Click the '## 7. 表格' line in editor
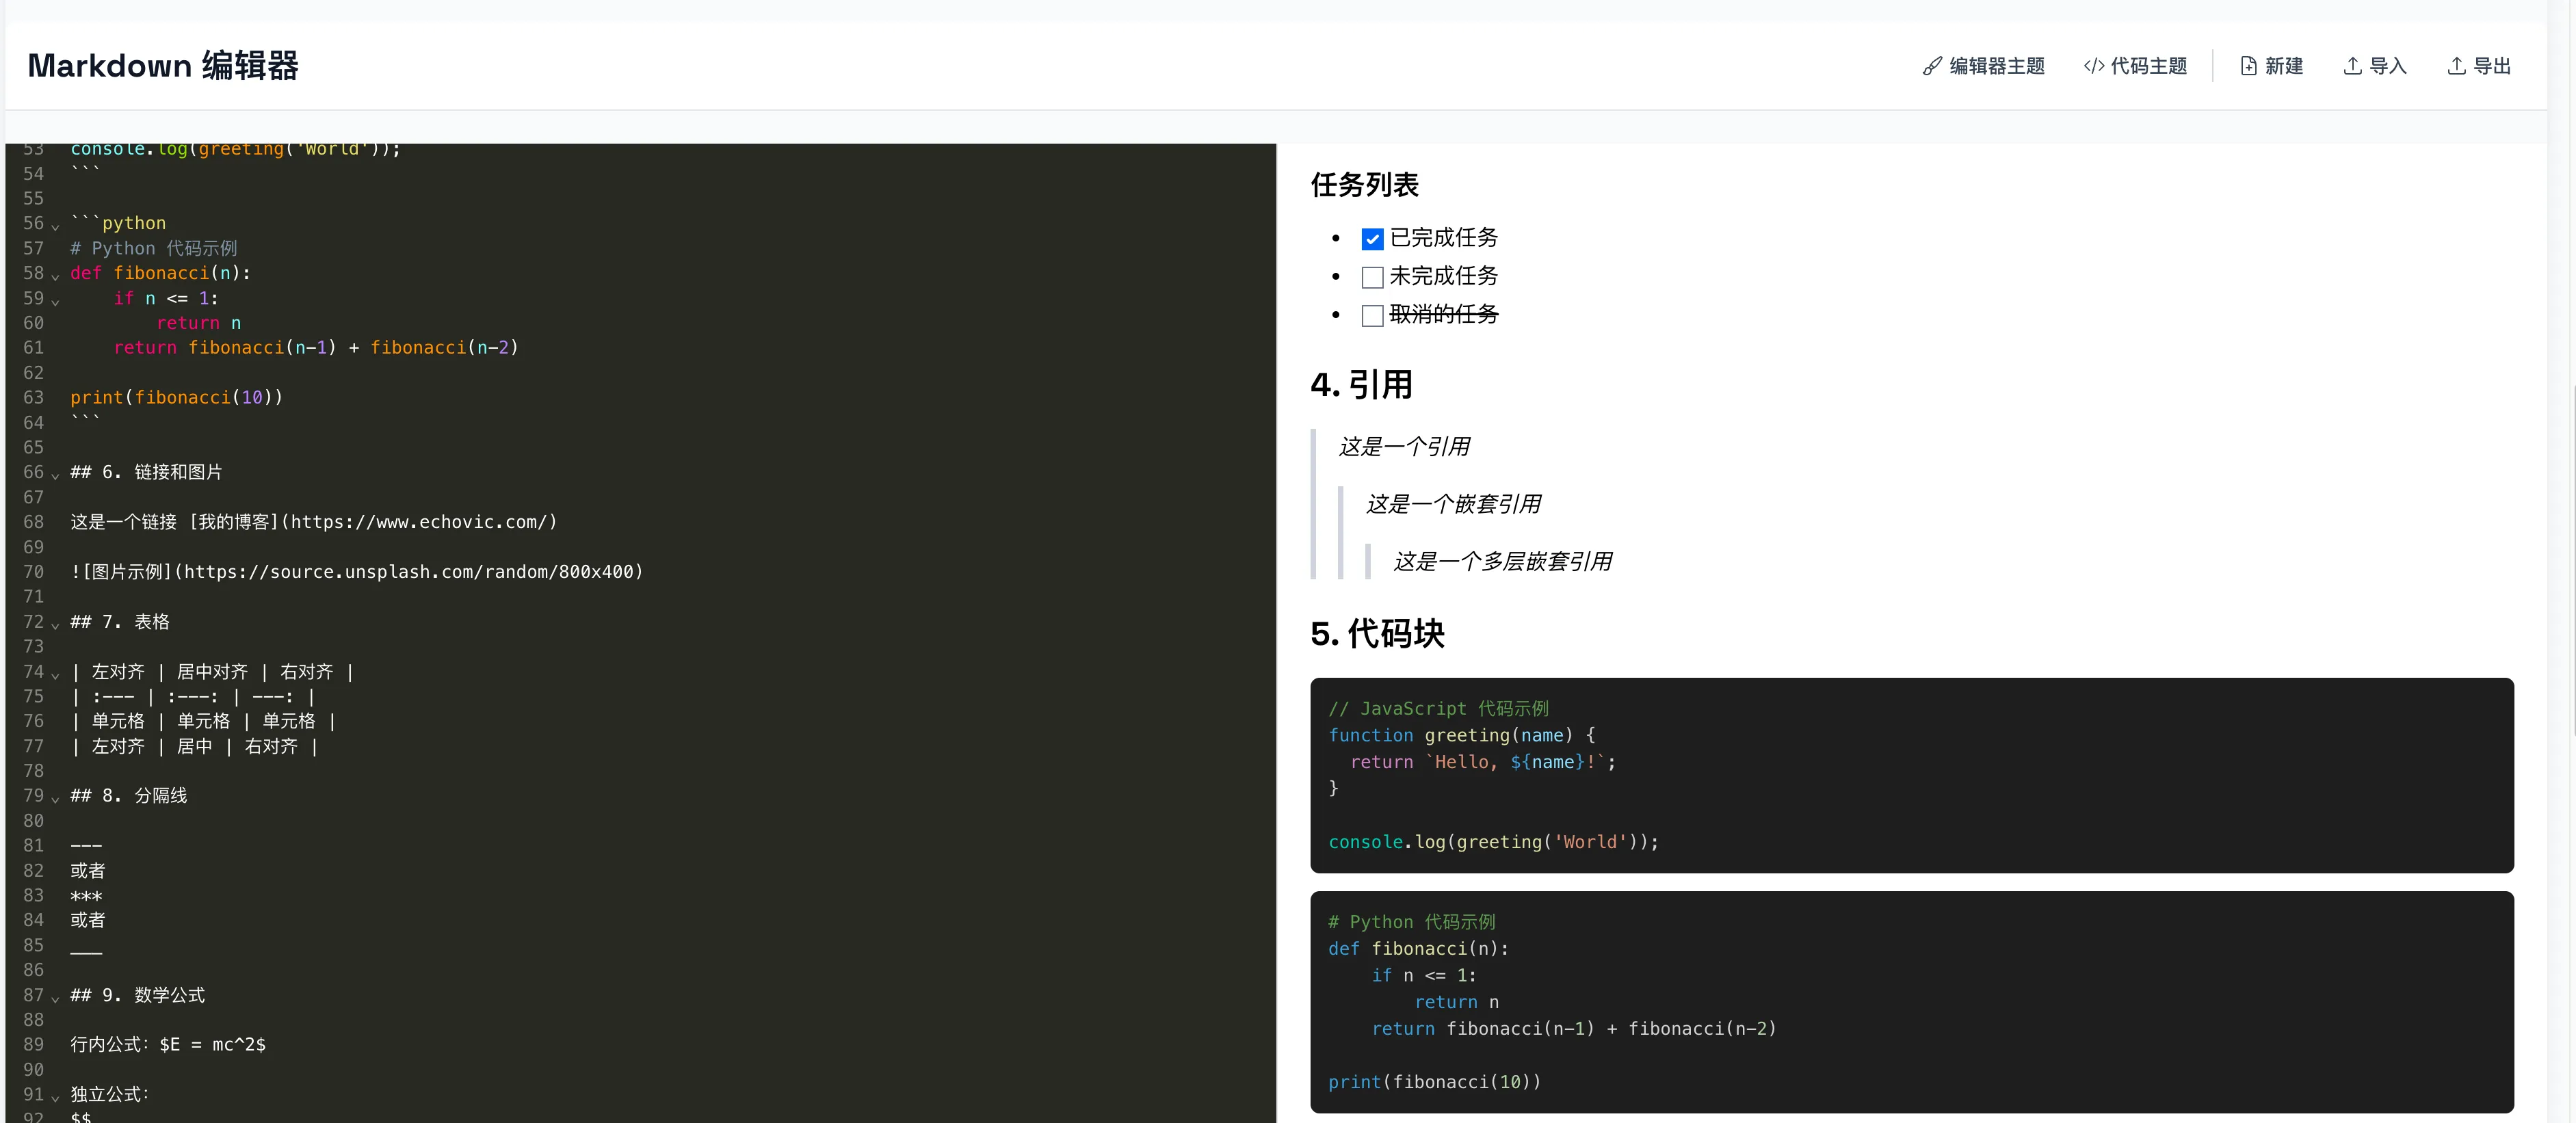2576x1123 pixels. click(x=120, y=622)
